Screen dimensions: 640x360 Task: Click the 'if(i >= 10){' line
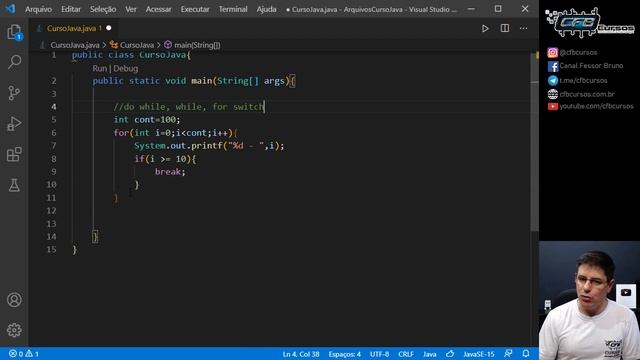(x=165, y=159)
